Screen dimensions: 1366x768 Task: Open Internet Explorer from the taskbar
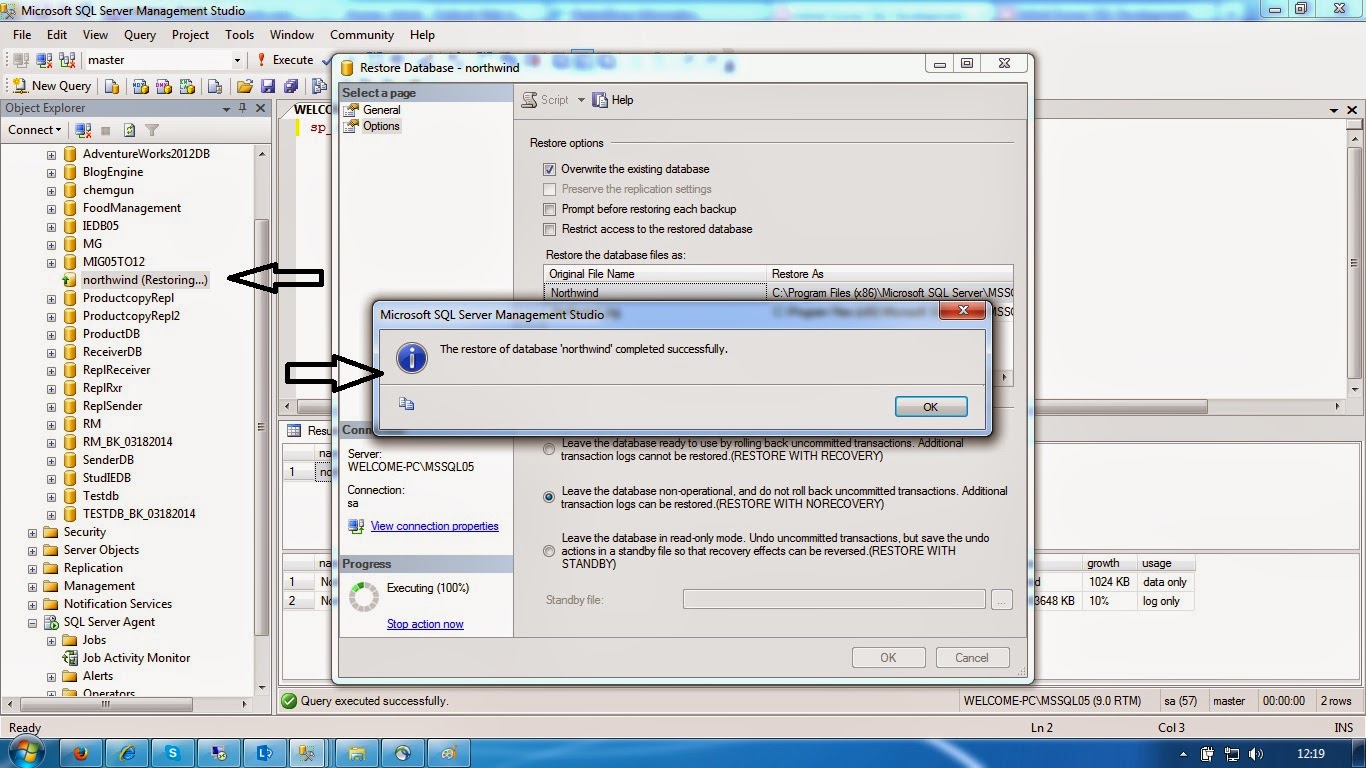[x=127, y=753]
